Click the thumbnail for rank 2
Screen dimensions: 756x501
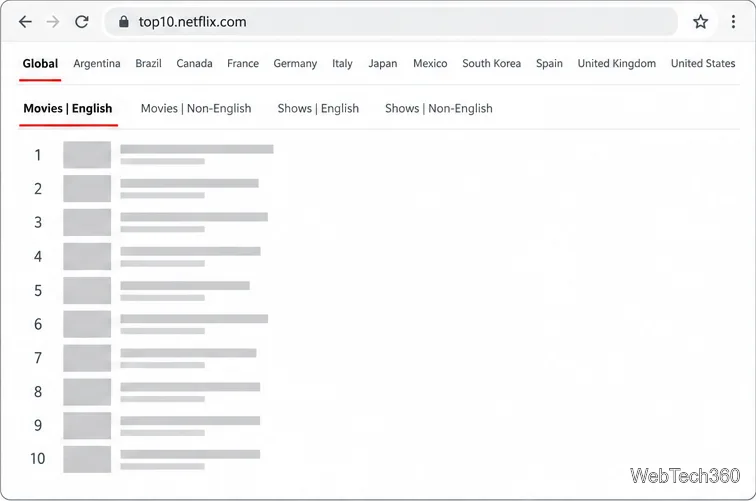click(87, 189)
